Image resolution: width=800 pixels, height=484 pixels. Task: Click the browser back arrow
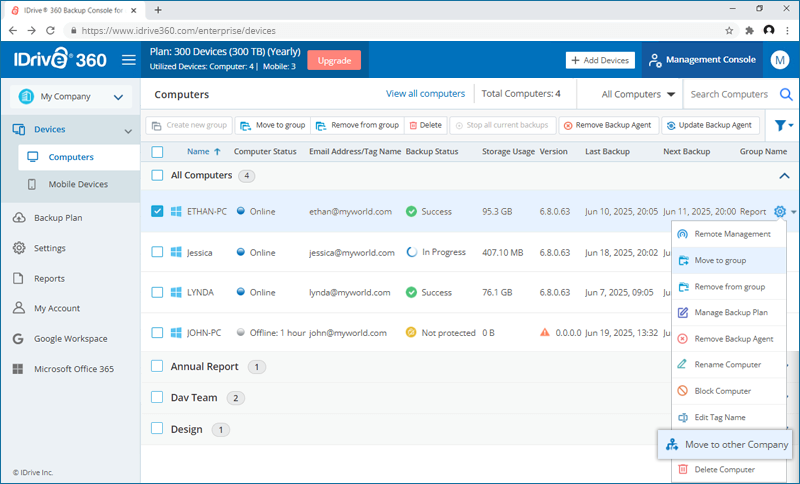pos(13,31)
